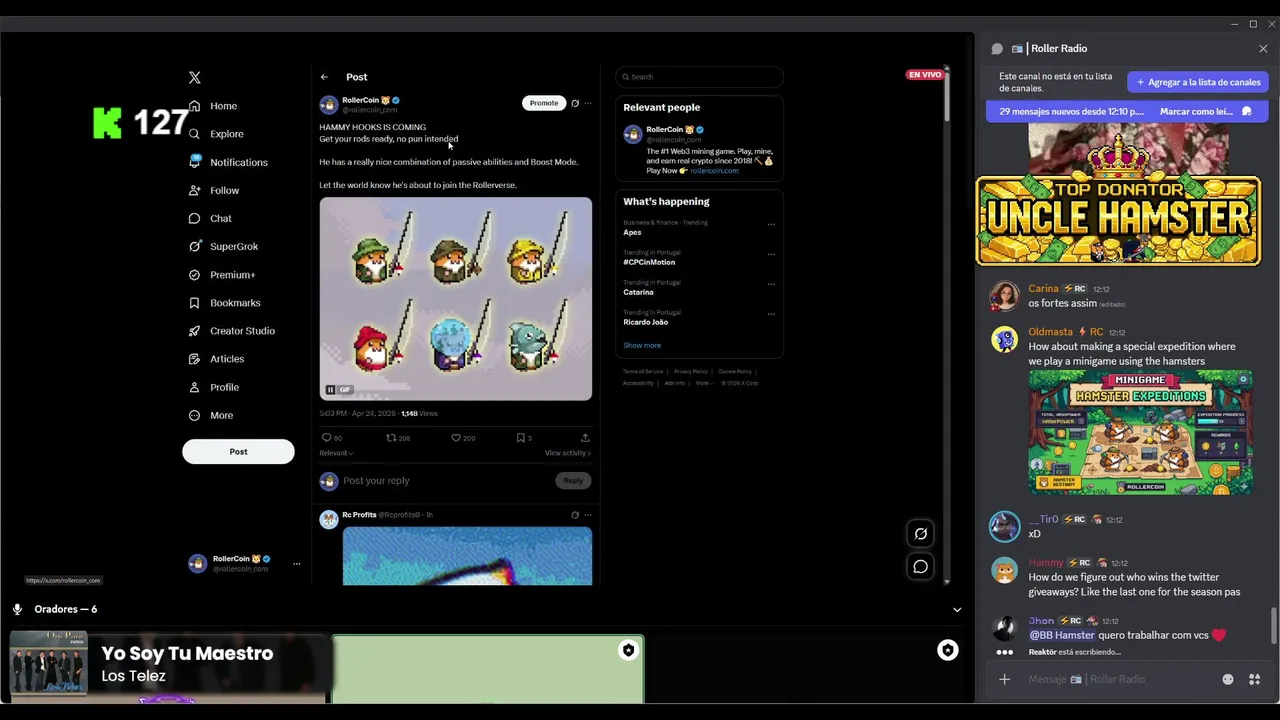Click the microphone icon beside Oradores

pos(17,609)
